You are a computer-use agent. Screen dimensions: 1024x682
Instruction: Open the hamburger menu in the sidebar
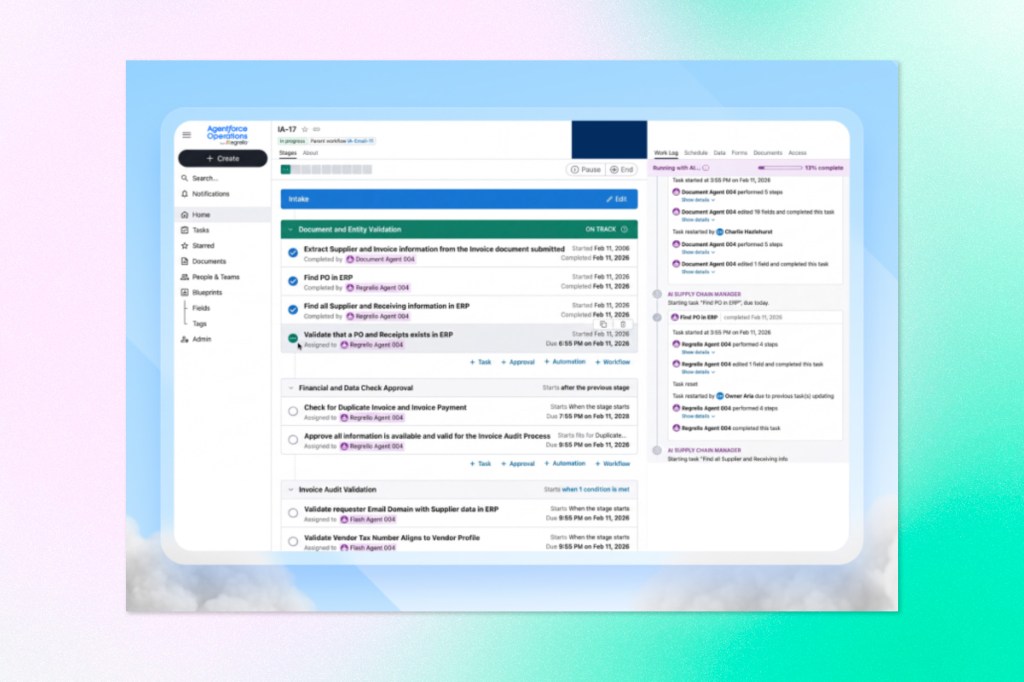point(187,135)
